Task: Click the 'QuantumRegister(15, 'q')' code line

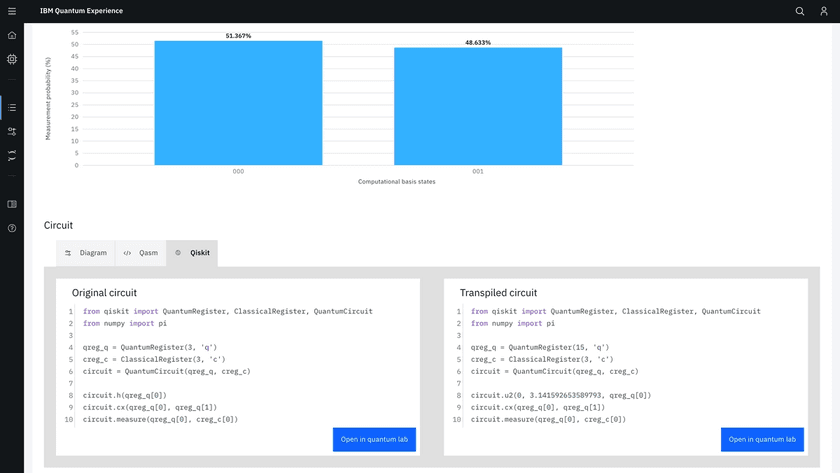Action: point(540,347)
